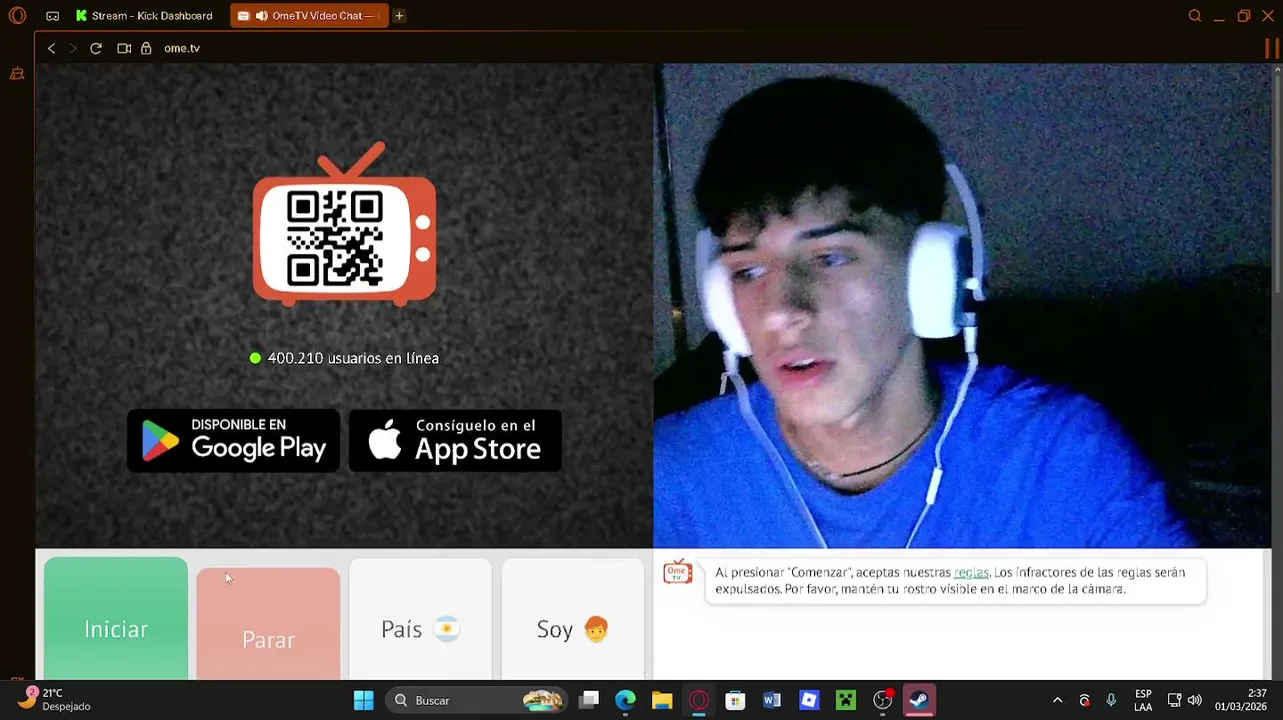
Task: Mute the OmeTV tab speaker icon
Action: (x=261, y=16)
